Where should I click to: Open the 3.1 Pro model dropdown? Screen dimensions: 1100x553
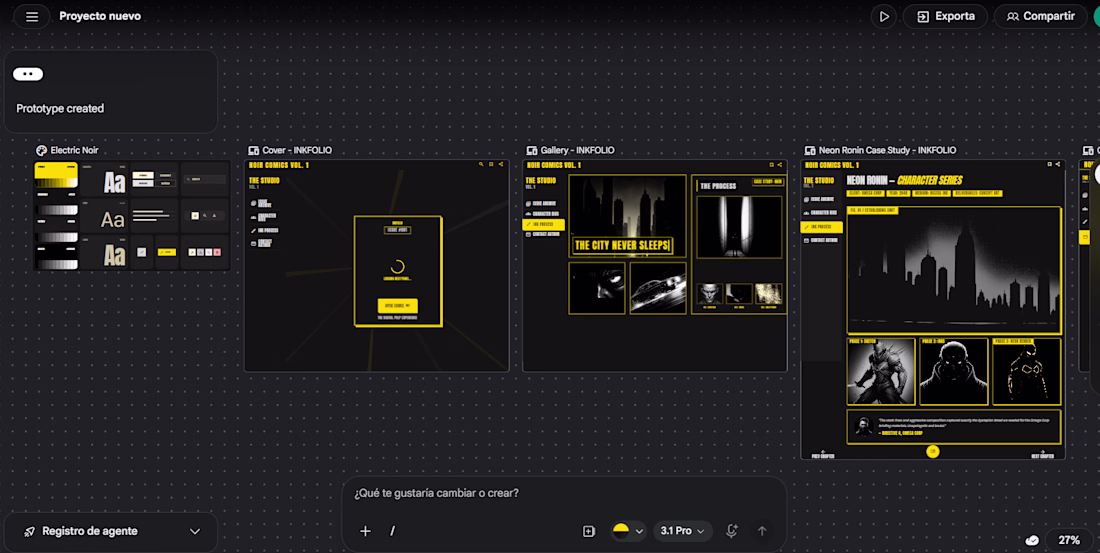[682, 531]
